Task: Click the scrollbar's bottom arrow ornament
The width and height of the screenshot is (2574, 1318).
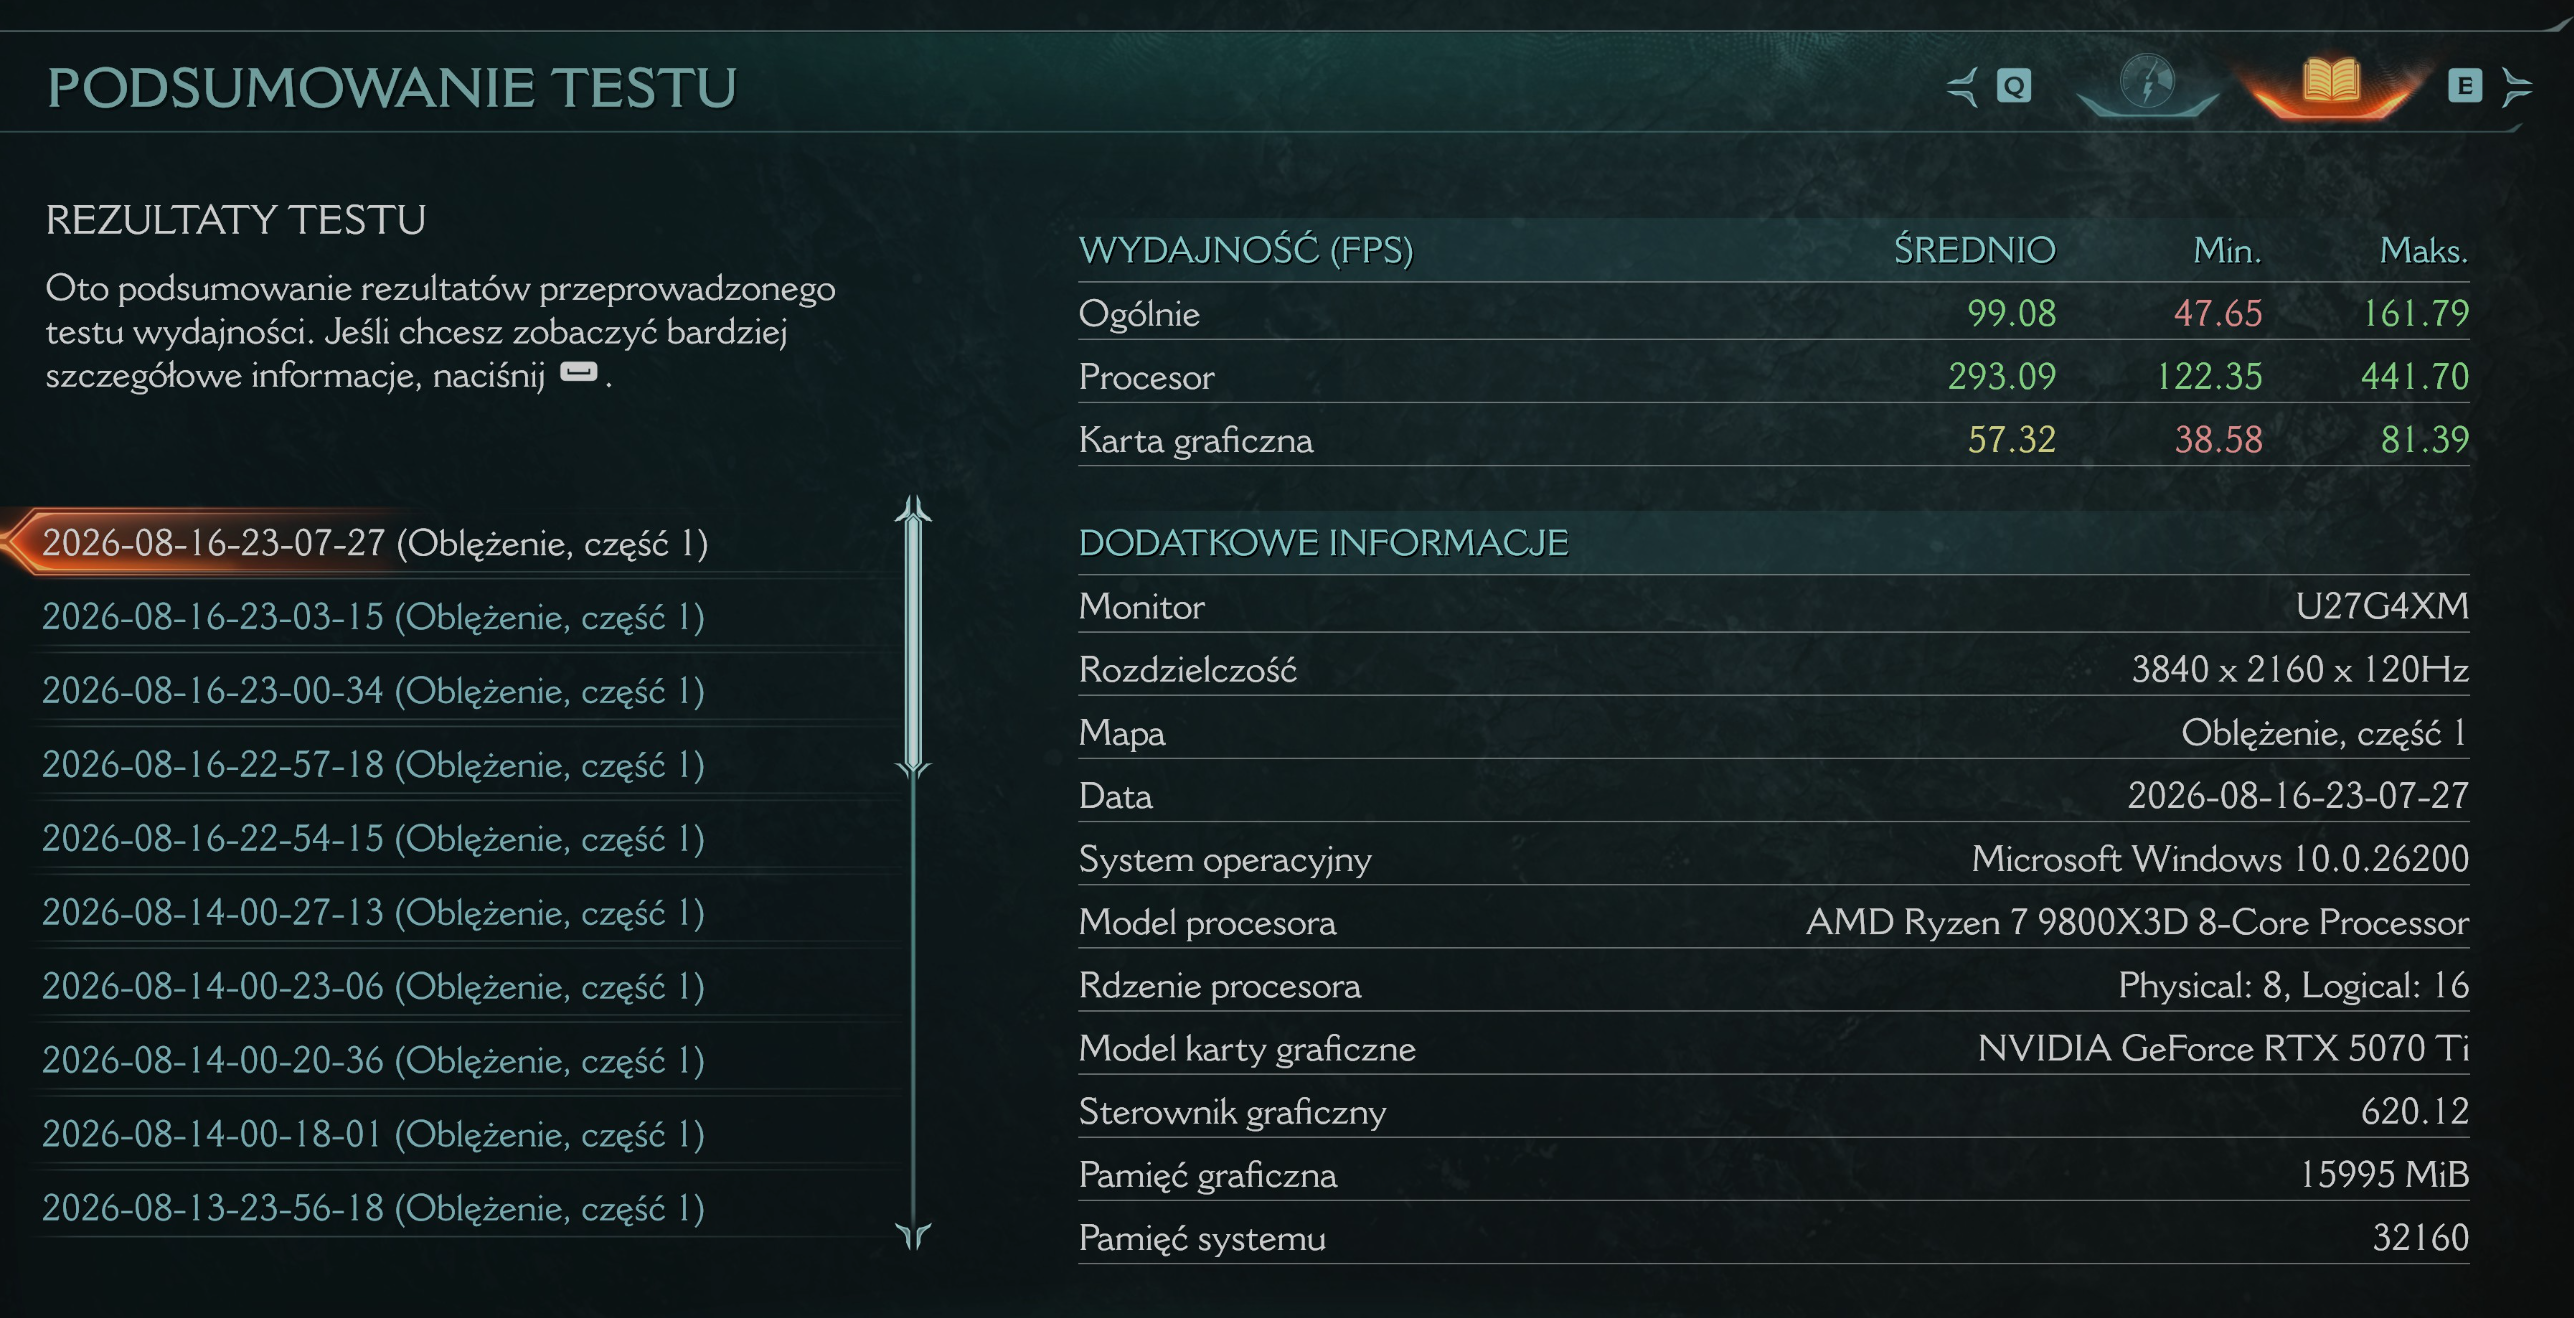Action: click(x=913, y=1236)
